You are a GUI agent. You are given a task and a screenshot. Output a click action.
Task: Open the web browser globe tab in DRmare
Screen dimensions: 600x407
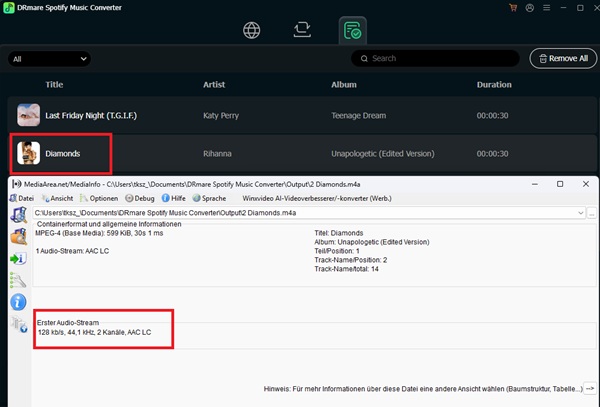(x=251, y=30)
